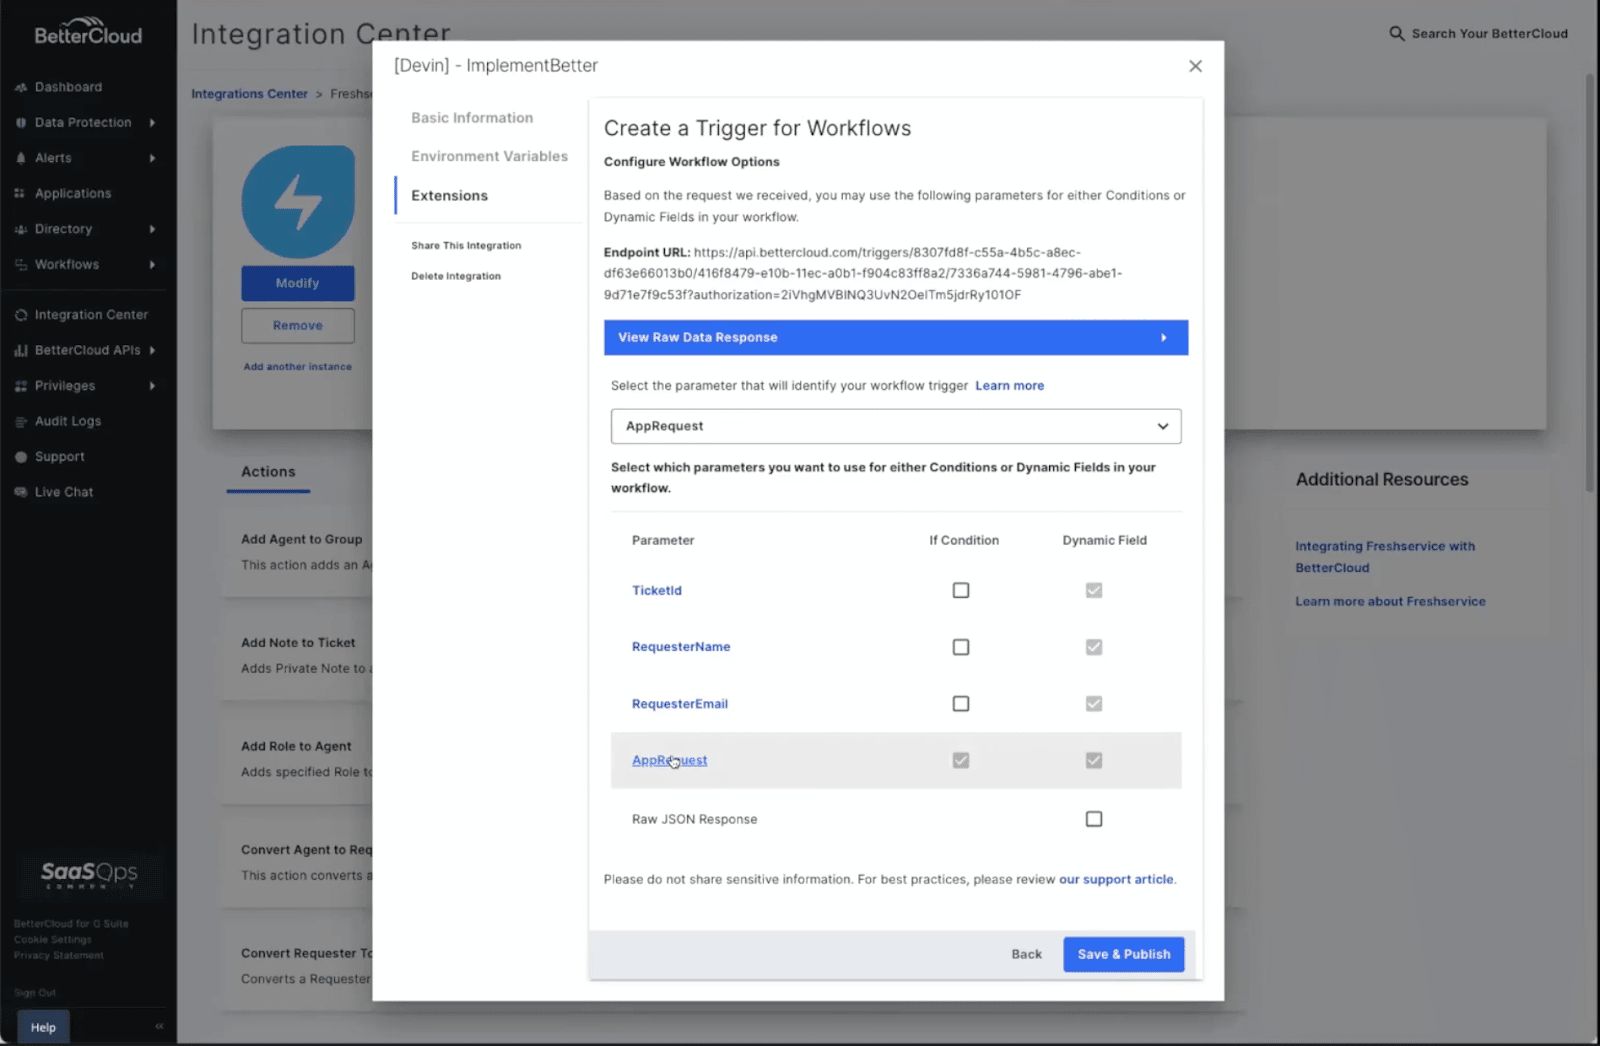
Task: Toggle RequesterName Dynamic Field checkbox
Action: (1094, 647)
